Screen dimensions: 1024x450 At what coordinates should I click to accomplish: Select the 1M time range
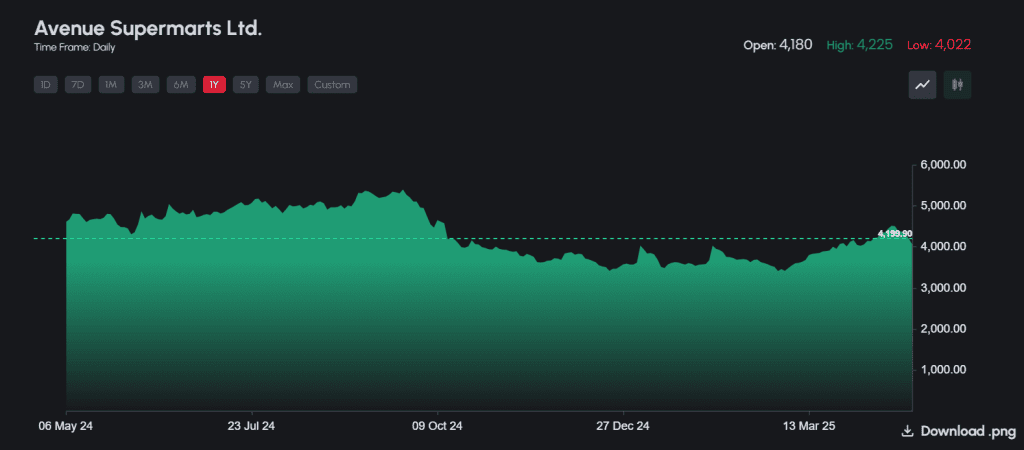click(x=111, y=85)
